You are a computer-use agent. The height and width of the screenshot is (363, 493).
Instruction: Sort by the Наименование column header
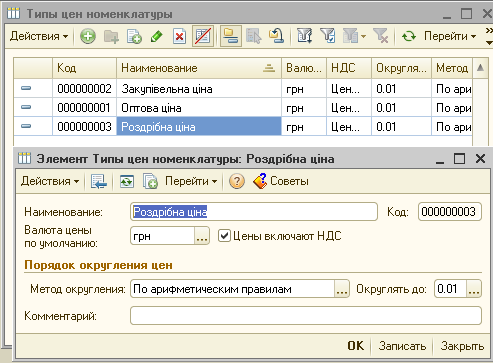pos(199,68)
